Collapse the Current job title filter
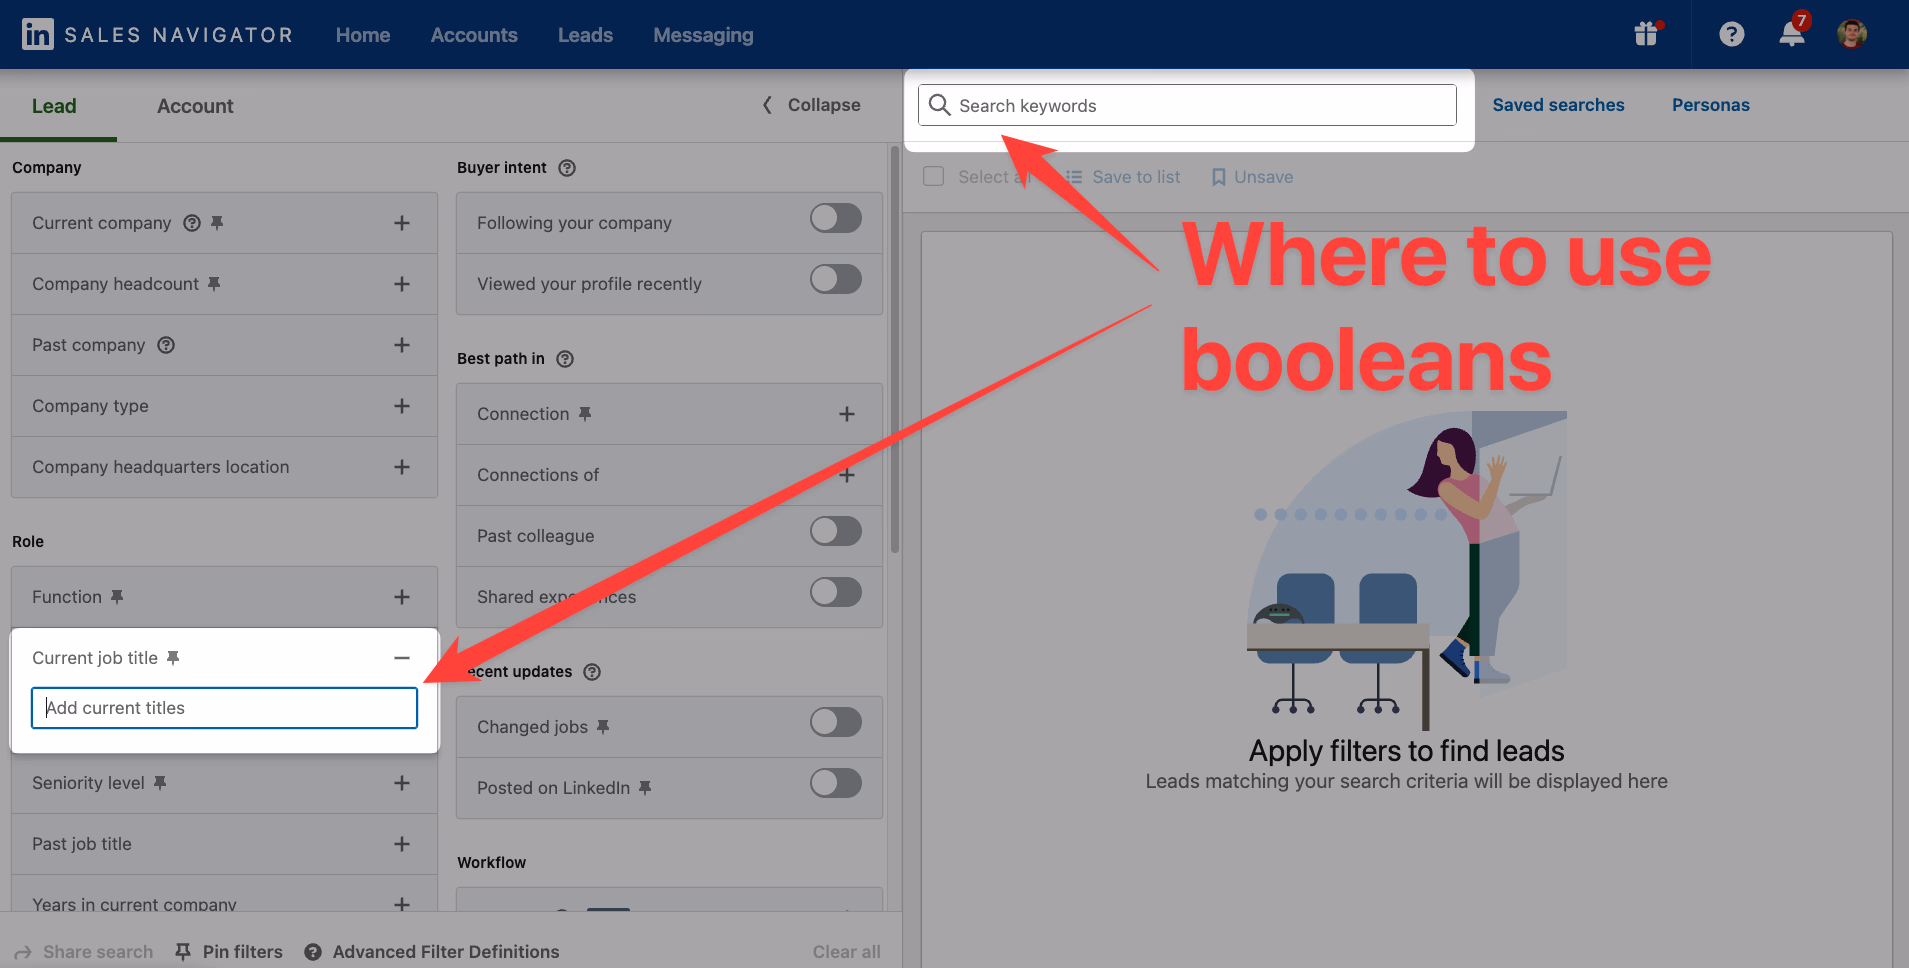Viewport: 1909px width, 968px height. (x=402, y=658)
